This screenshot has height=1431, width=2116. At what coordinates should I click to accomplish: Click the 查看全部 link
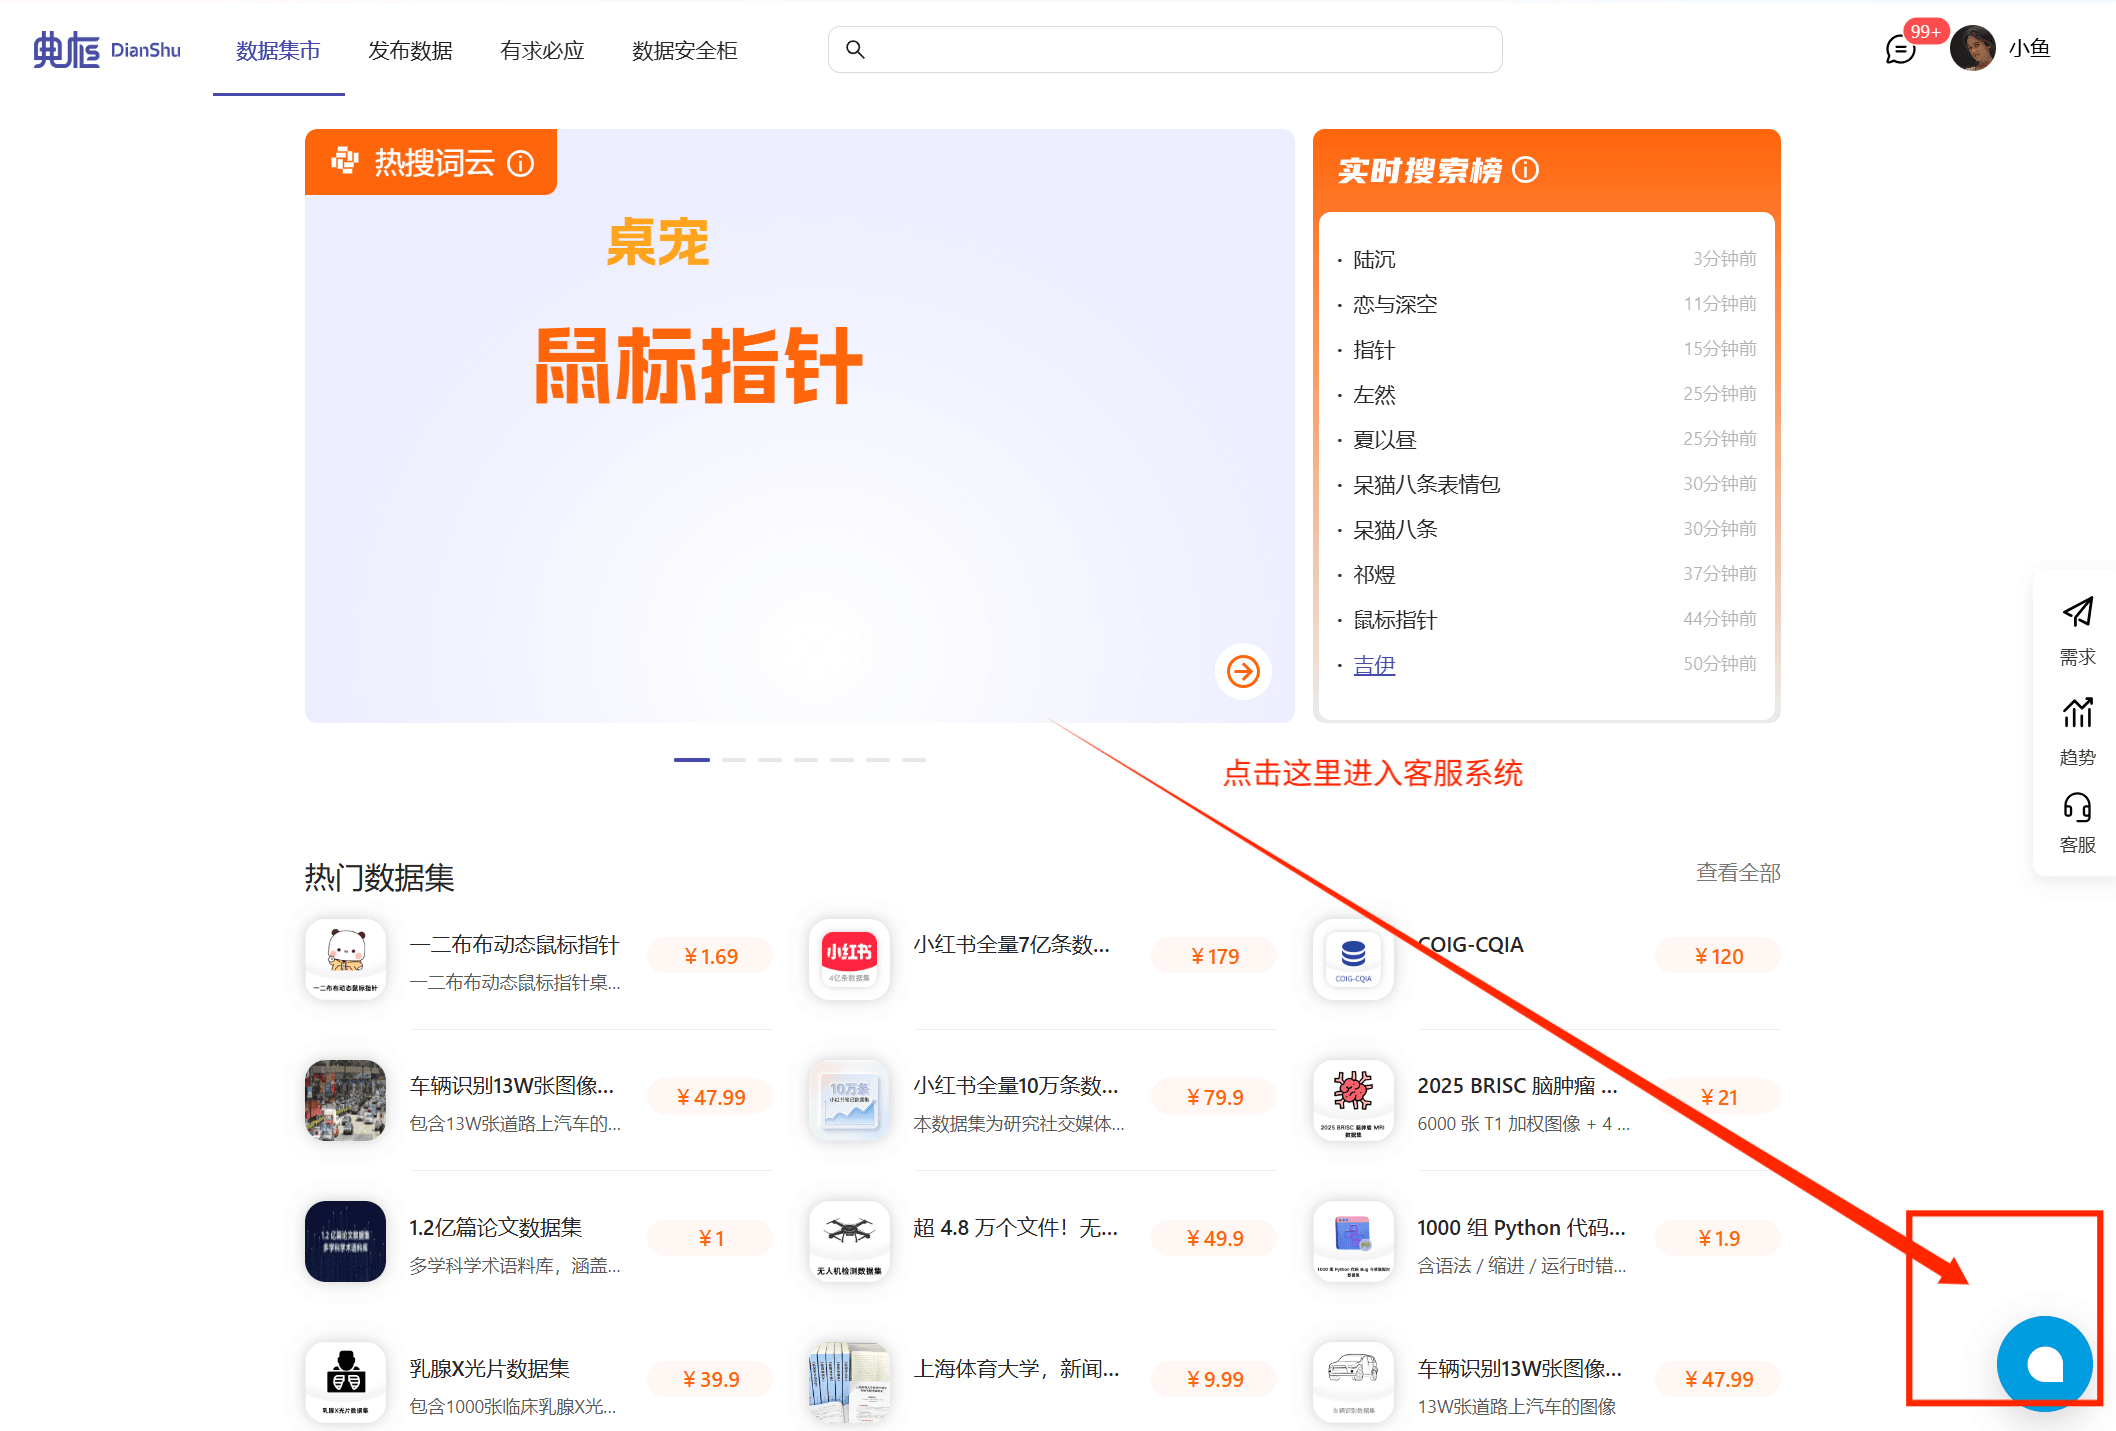point(1738,872)
